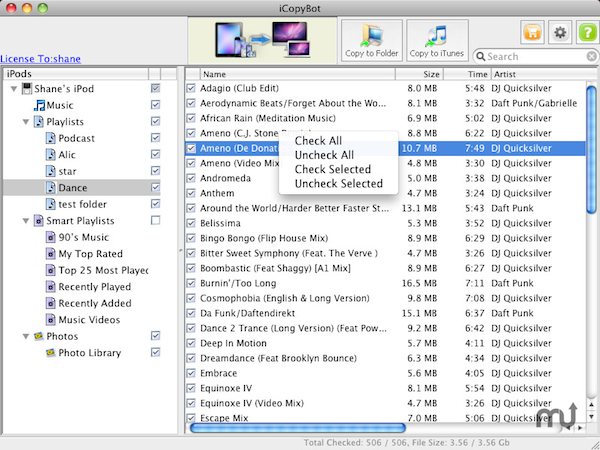Choose Uncheck Selected from the context menu

339,184
